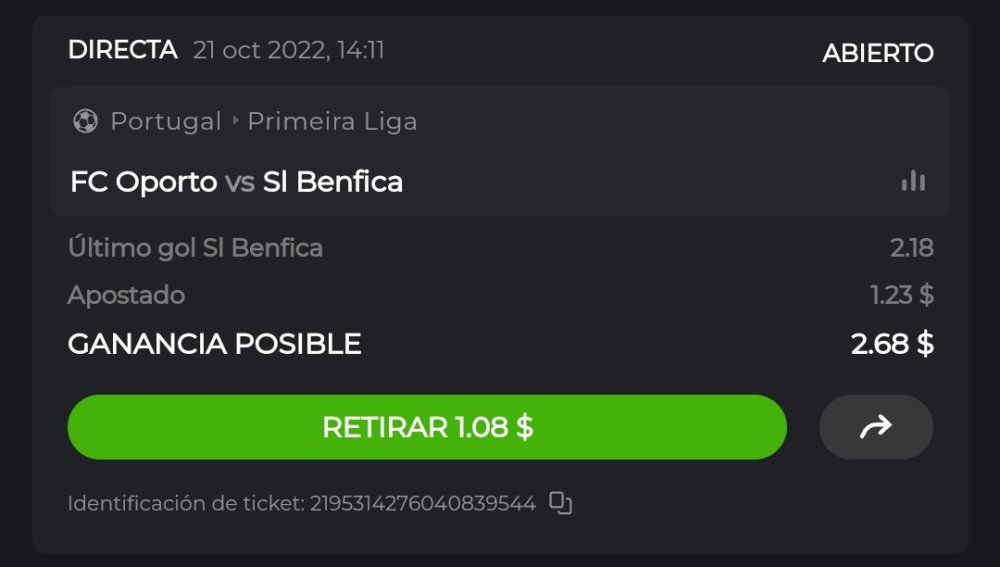Image resolution: width=1000 pixels, height=567 pixels.
Task: Click the Apostado label
Action: pyautogui.click(x=126, y=295)
